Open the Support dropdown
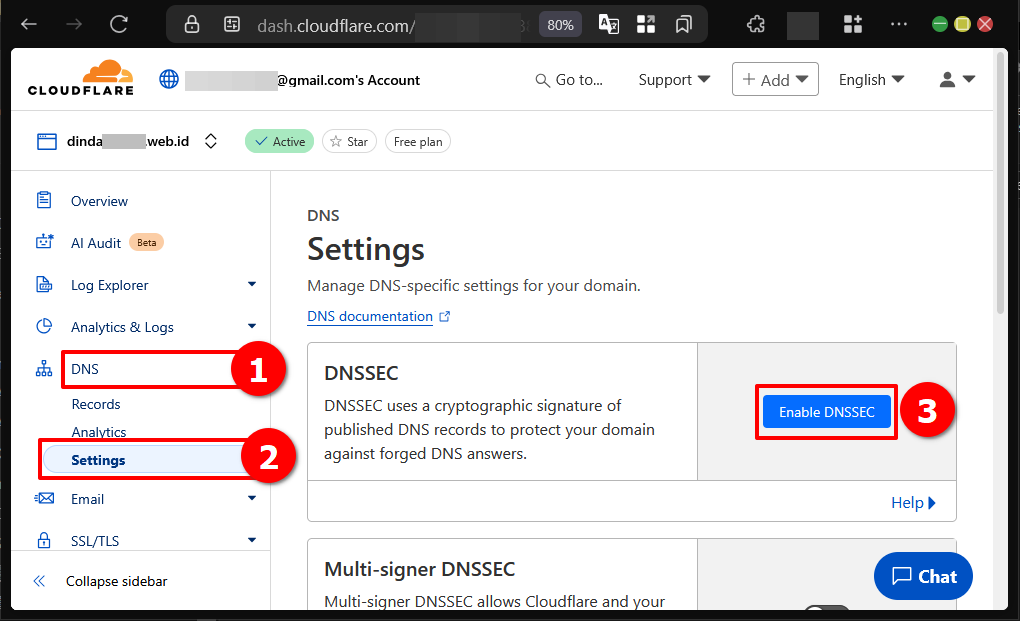The image size is (1020, 621). coord(674,79)
